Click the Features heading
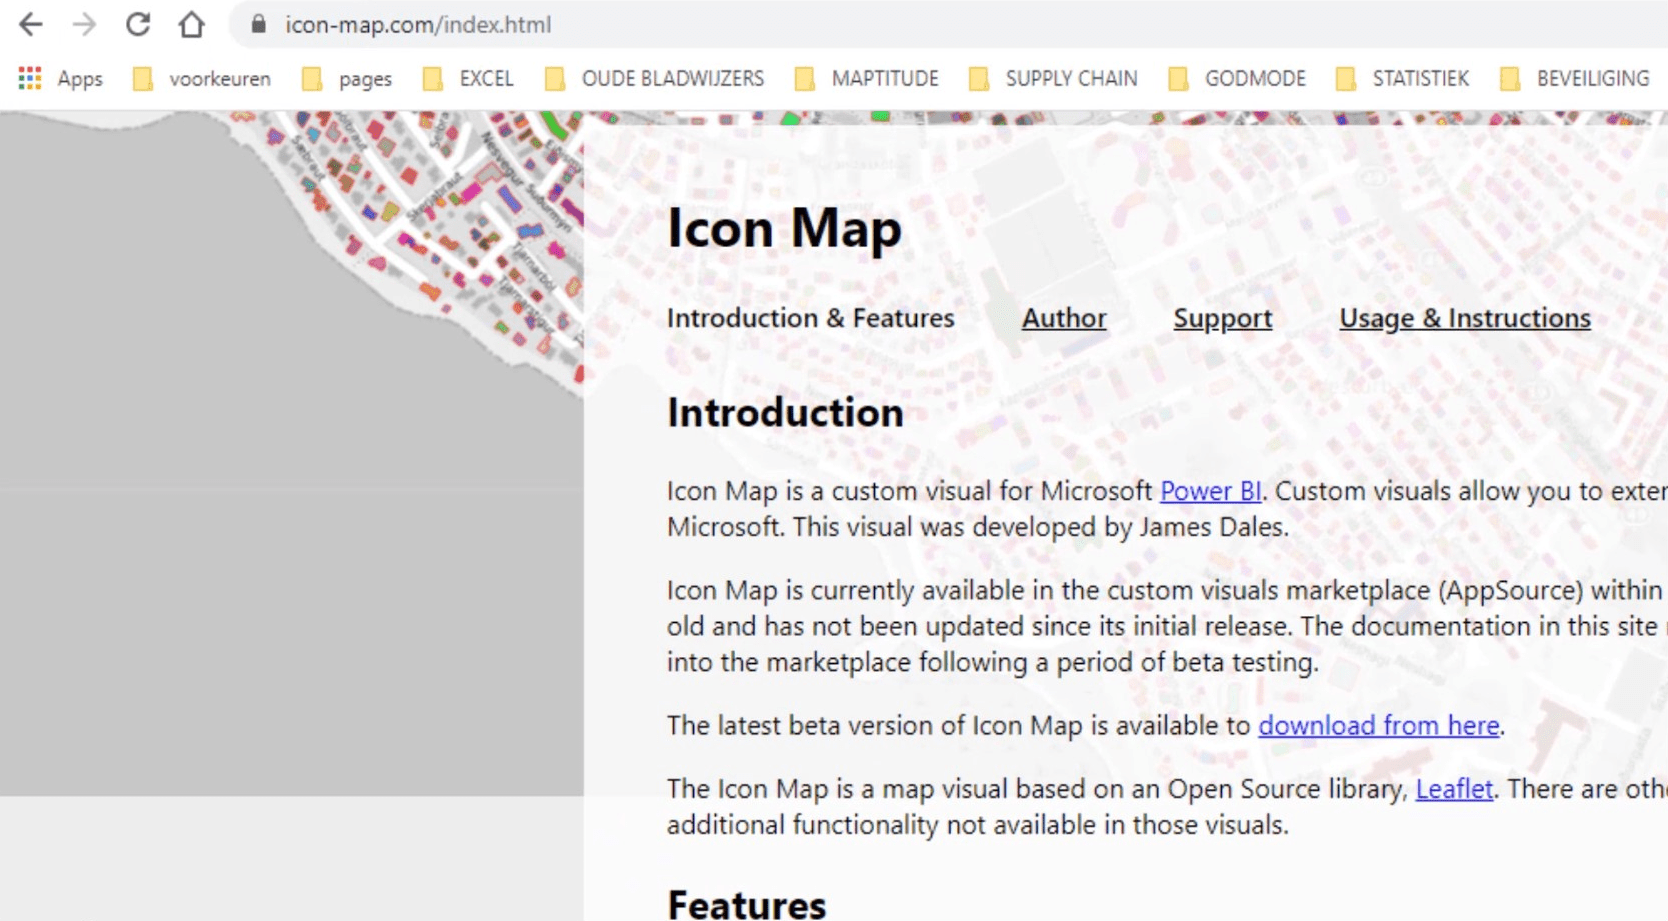Image resolution: width=1668 pixels, height=921 pixels. [747, 903]
